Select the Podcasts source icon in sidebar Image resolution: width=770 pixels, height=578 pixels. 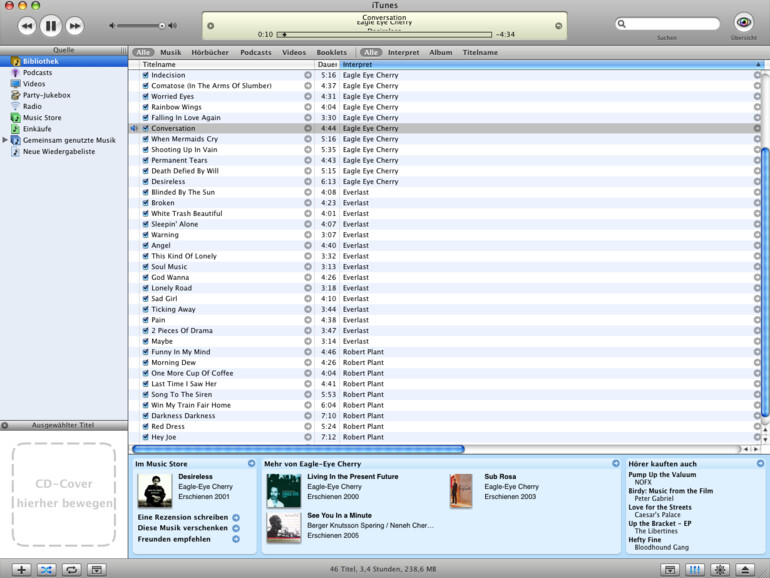[15, 73]
